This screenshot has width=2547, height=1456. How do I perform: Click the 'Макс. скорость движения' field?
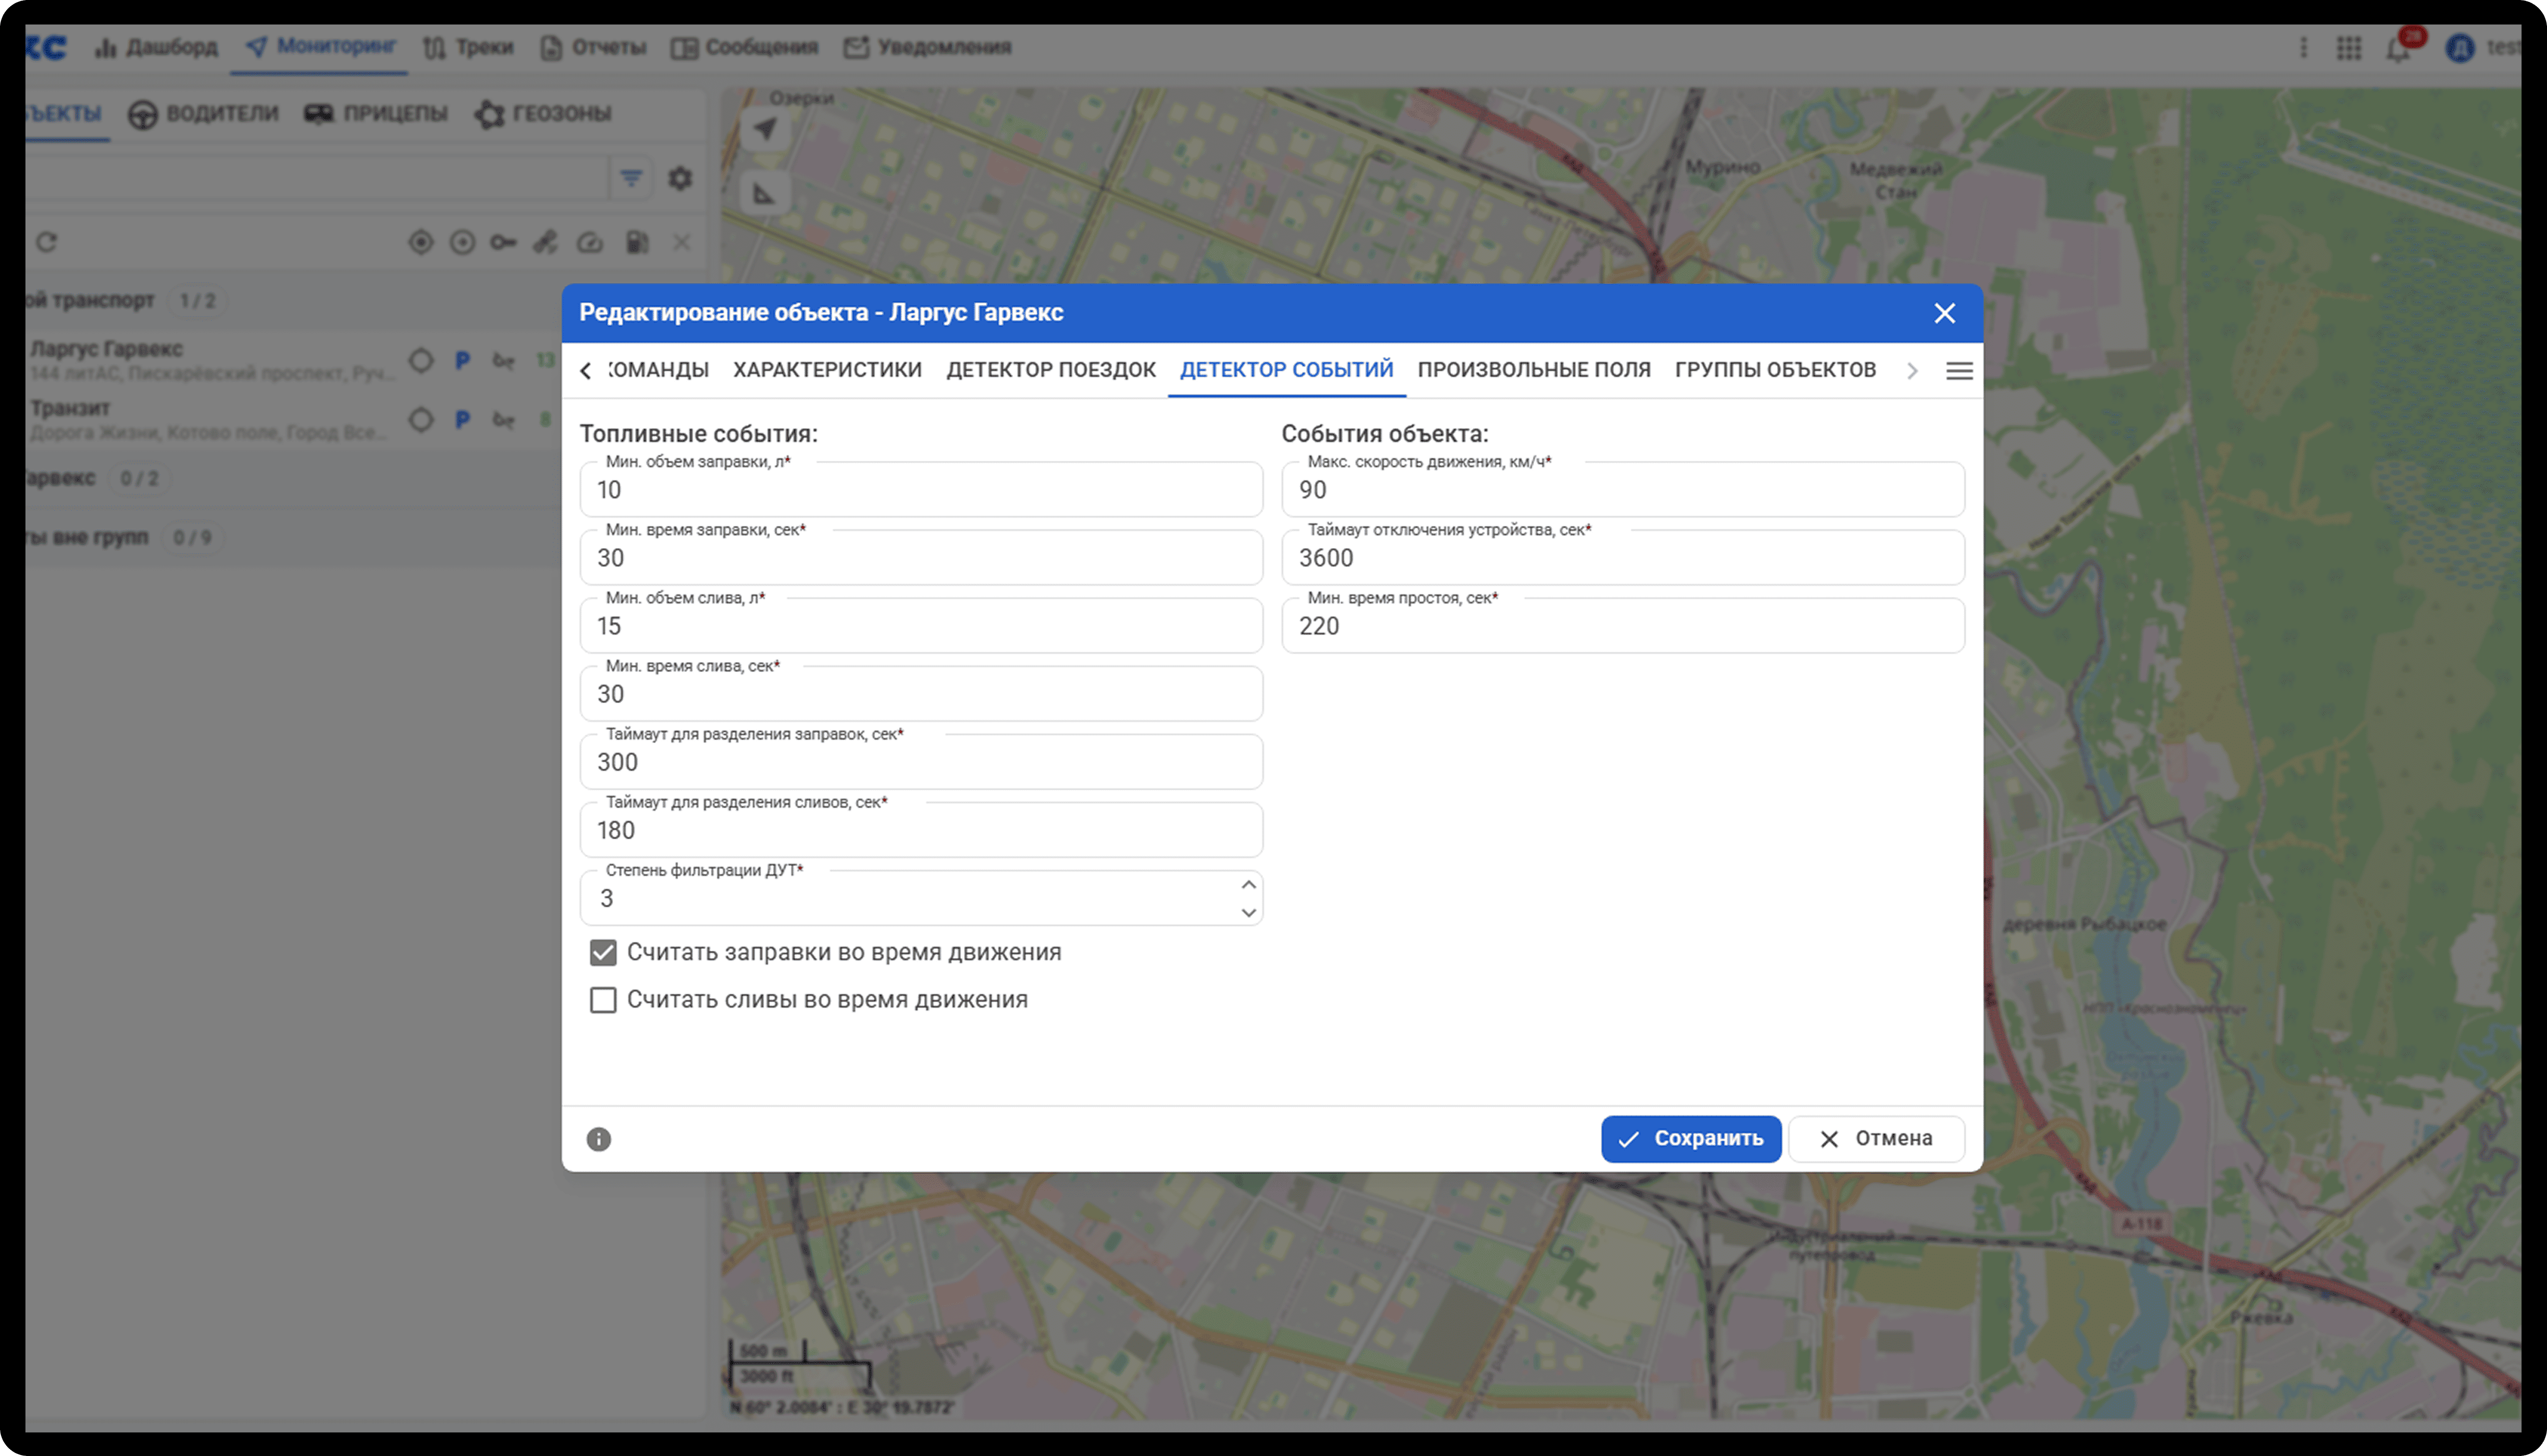point(1623,490)
